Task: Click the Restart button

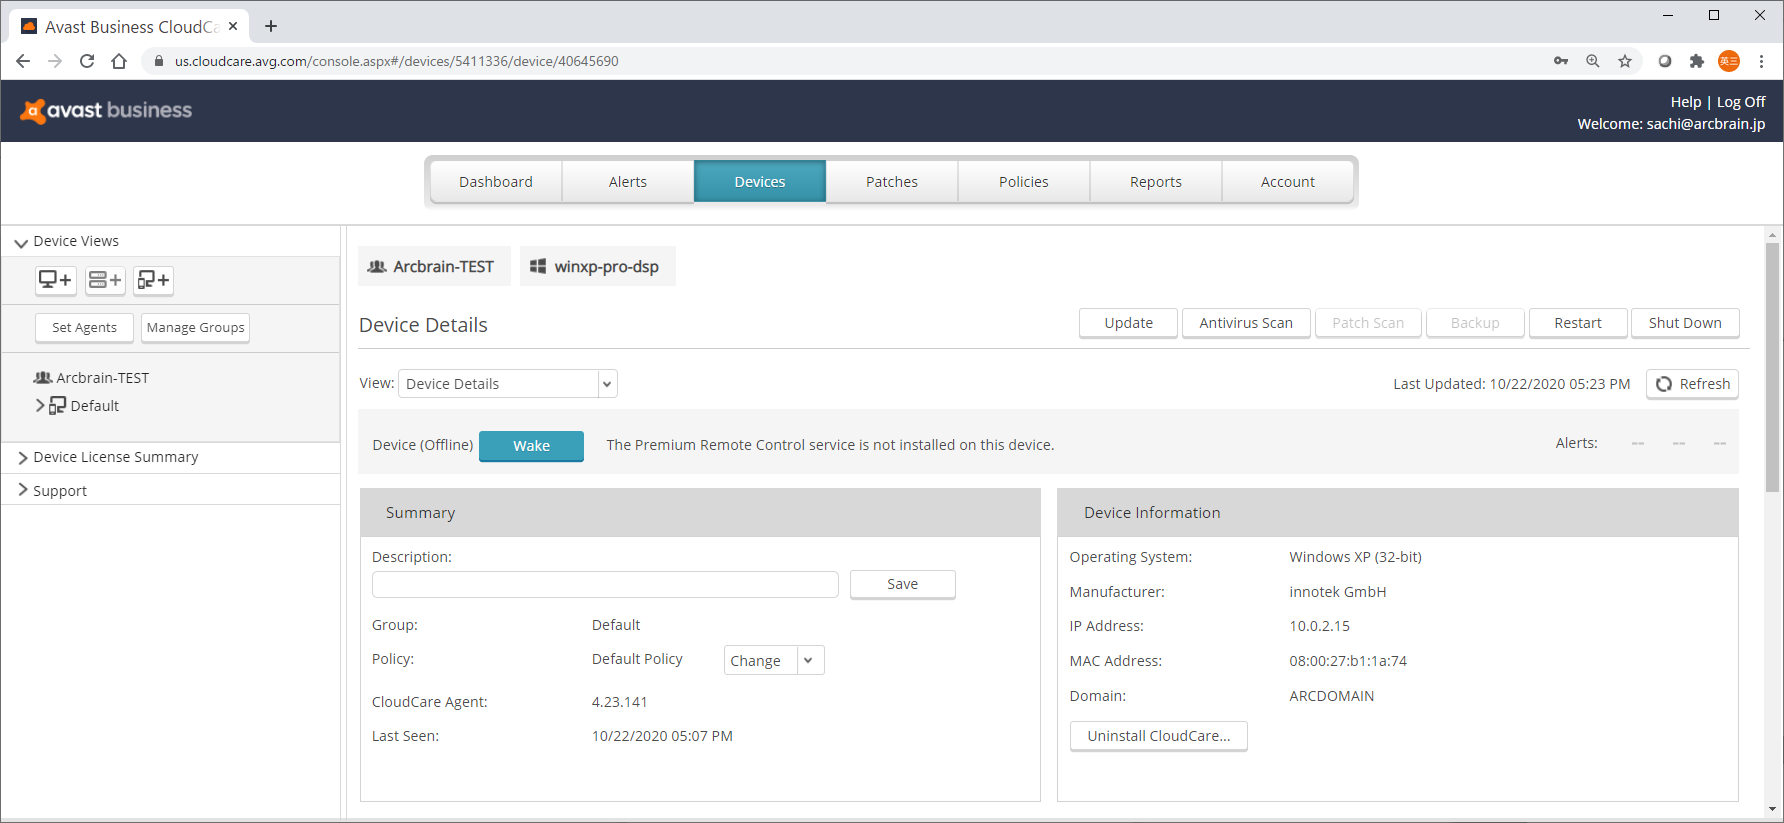Action: click(1578, 323)
